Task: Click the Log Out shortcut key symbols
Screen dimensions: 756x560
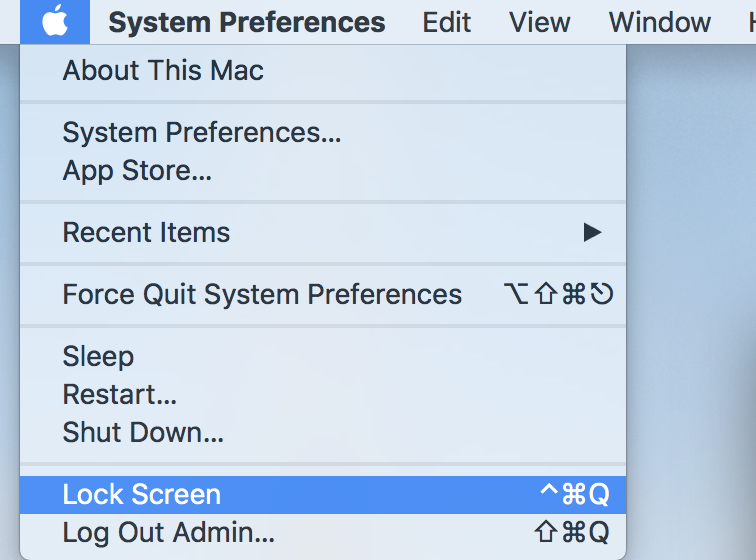Action: tap(572, 532)
